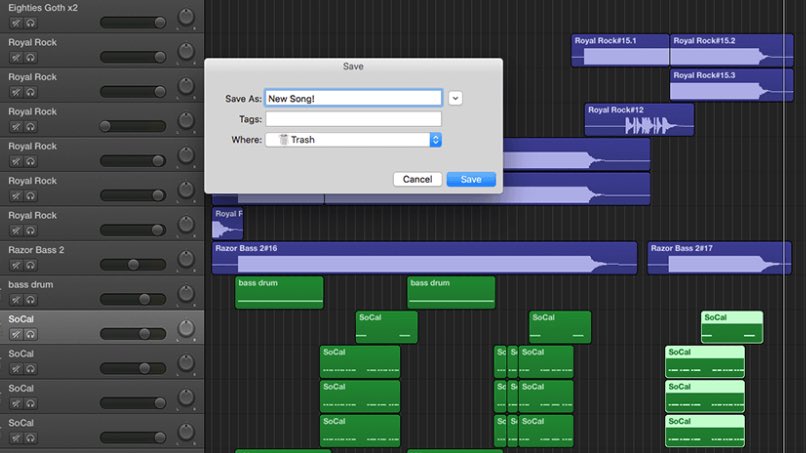Select the Razor Bass 2 track header name

point(36,250)
